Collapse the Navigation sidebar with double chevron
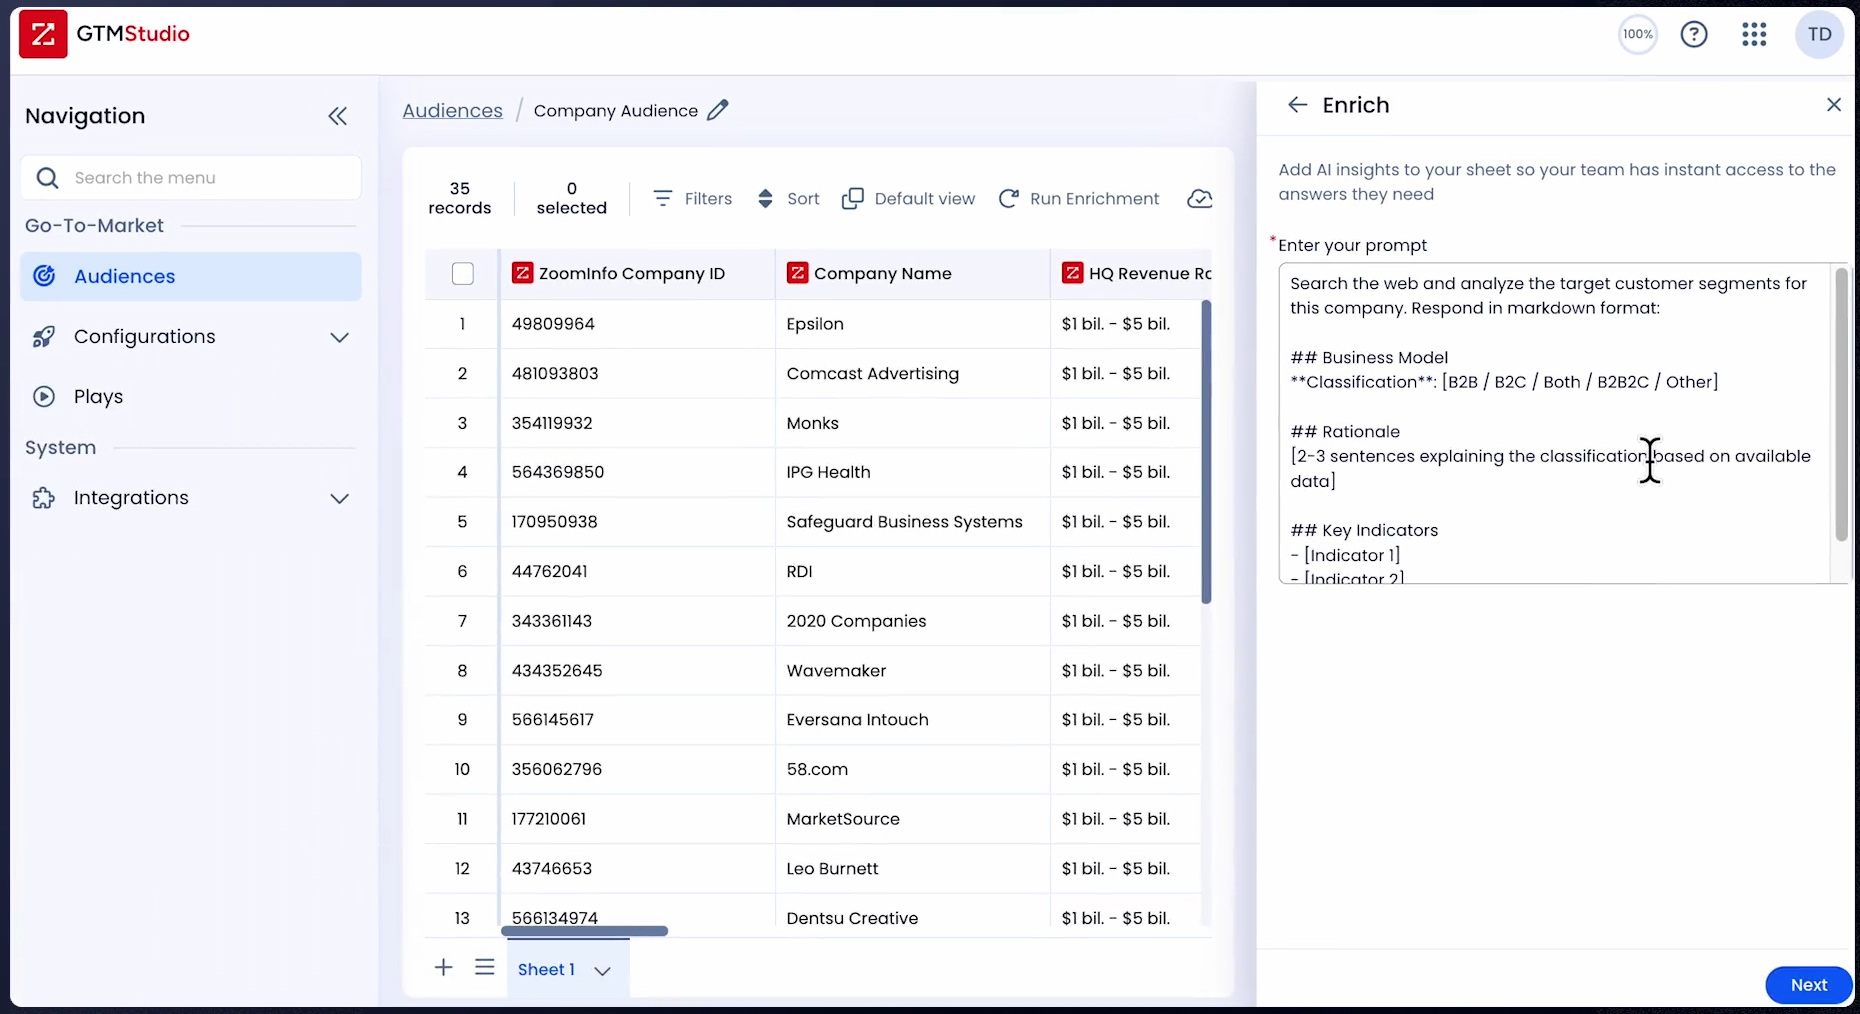The height and width of the screenshot is (1014, 1860). (x=338, y=116)
